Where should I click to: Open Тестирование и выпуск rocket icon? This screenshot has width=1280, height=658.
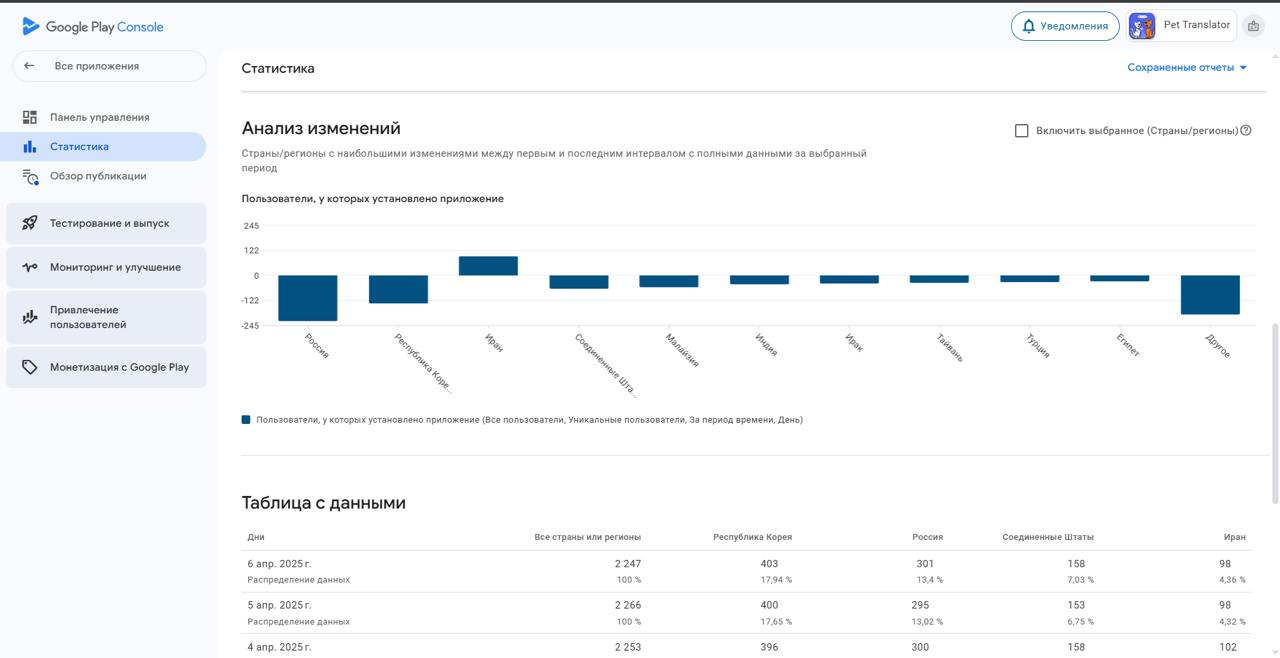[31, 222]
